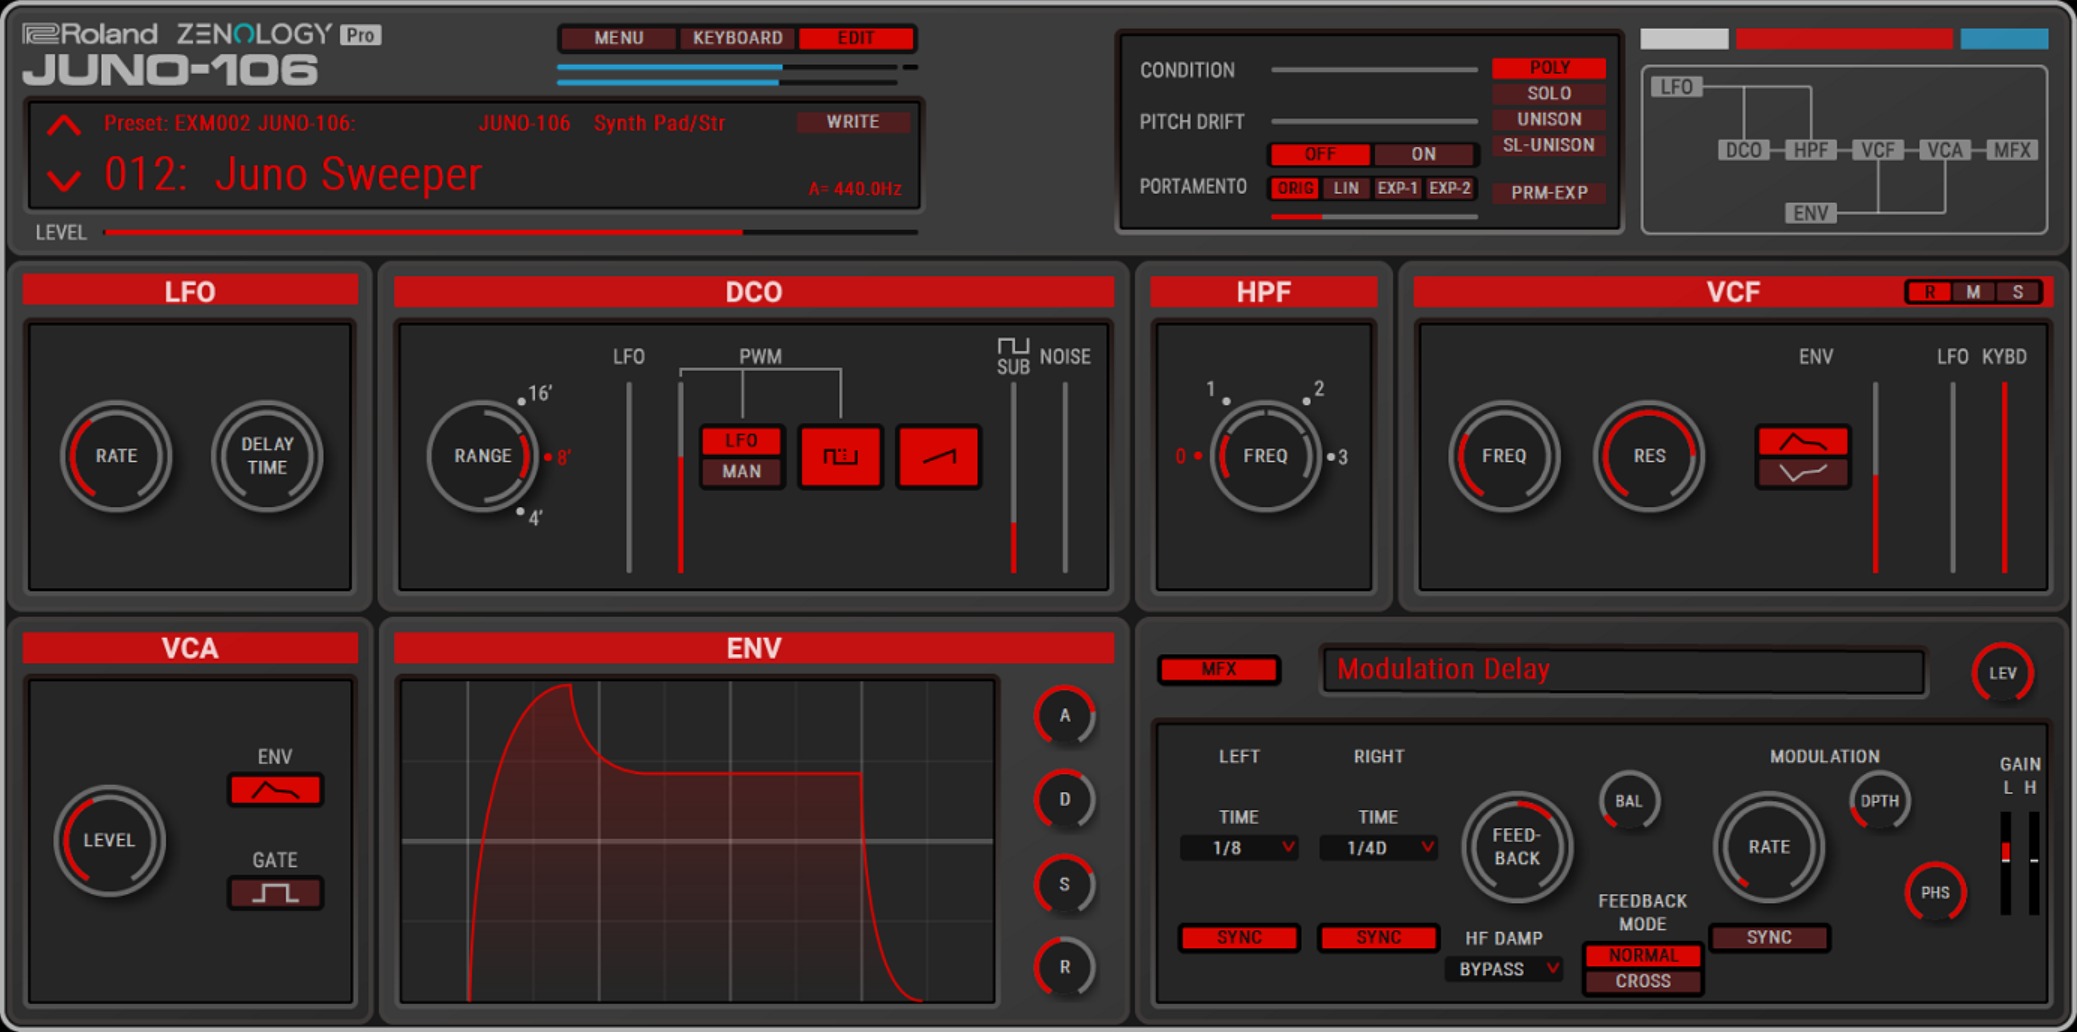Click the preset name Juno Sweeper
This screenshot has width=2077, height=1032.
pos(348,174)
